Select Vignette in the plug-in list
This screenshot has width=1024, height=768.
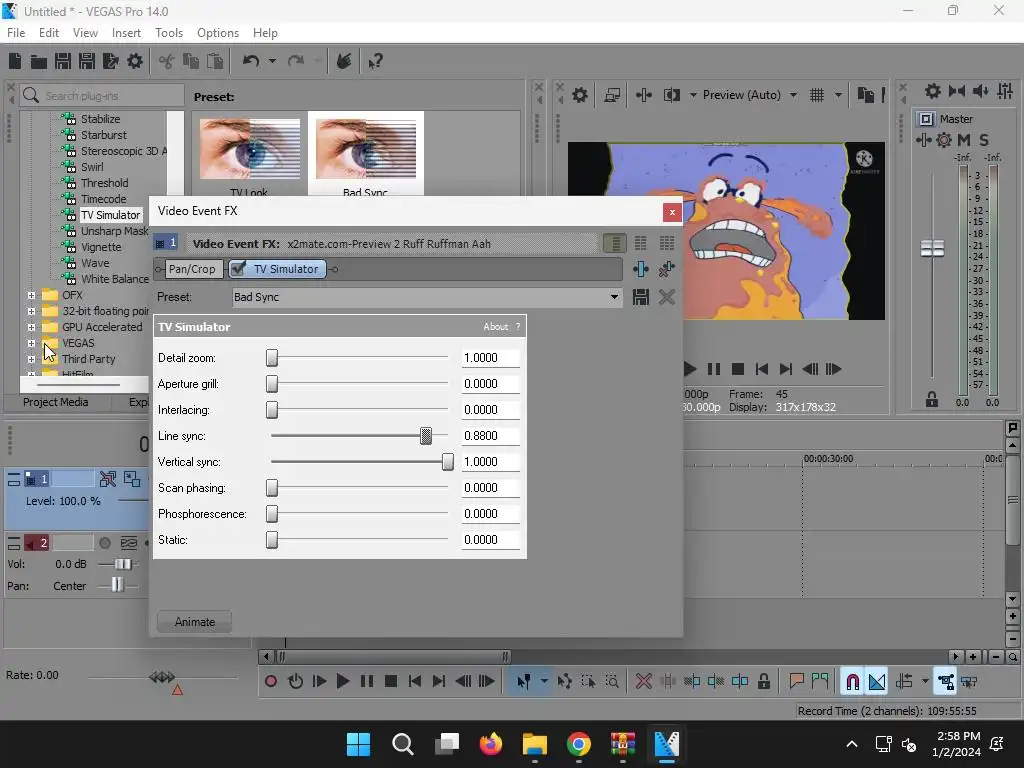pyautogui.click(x=101, y=247)
